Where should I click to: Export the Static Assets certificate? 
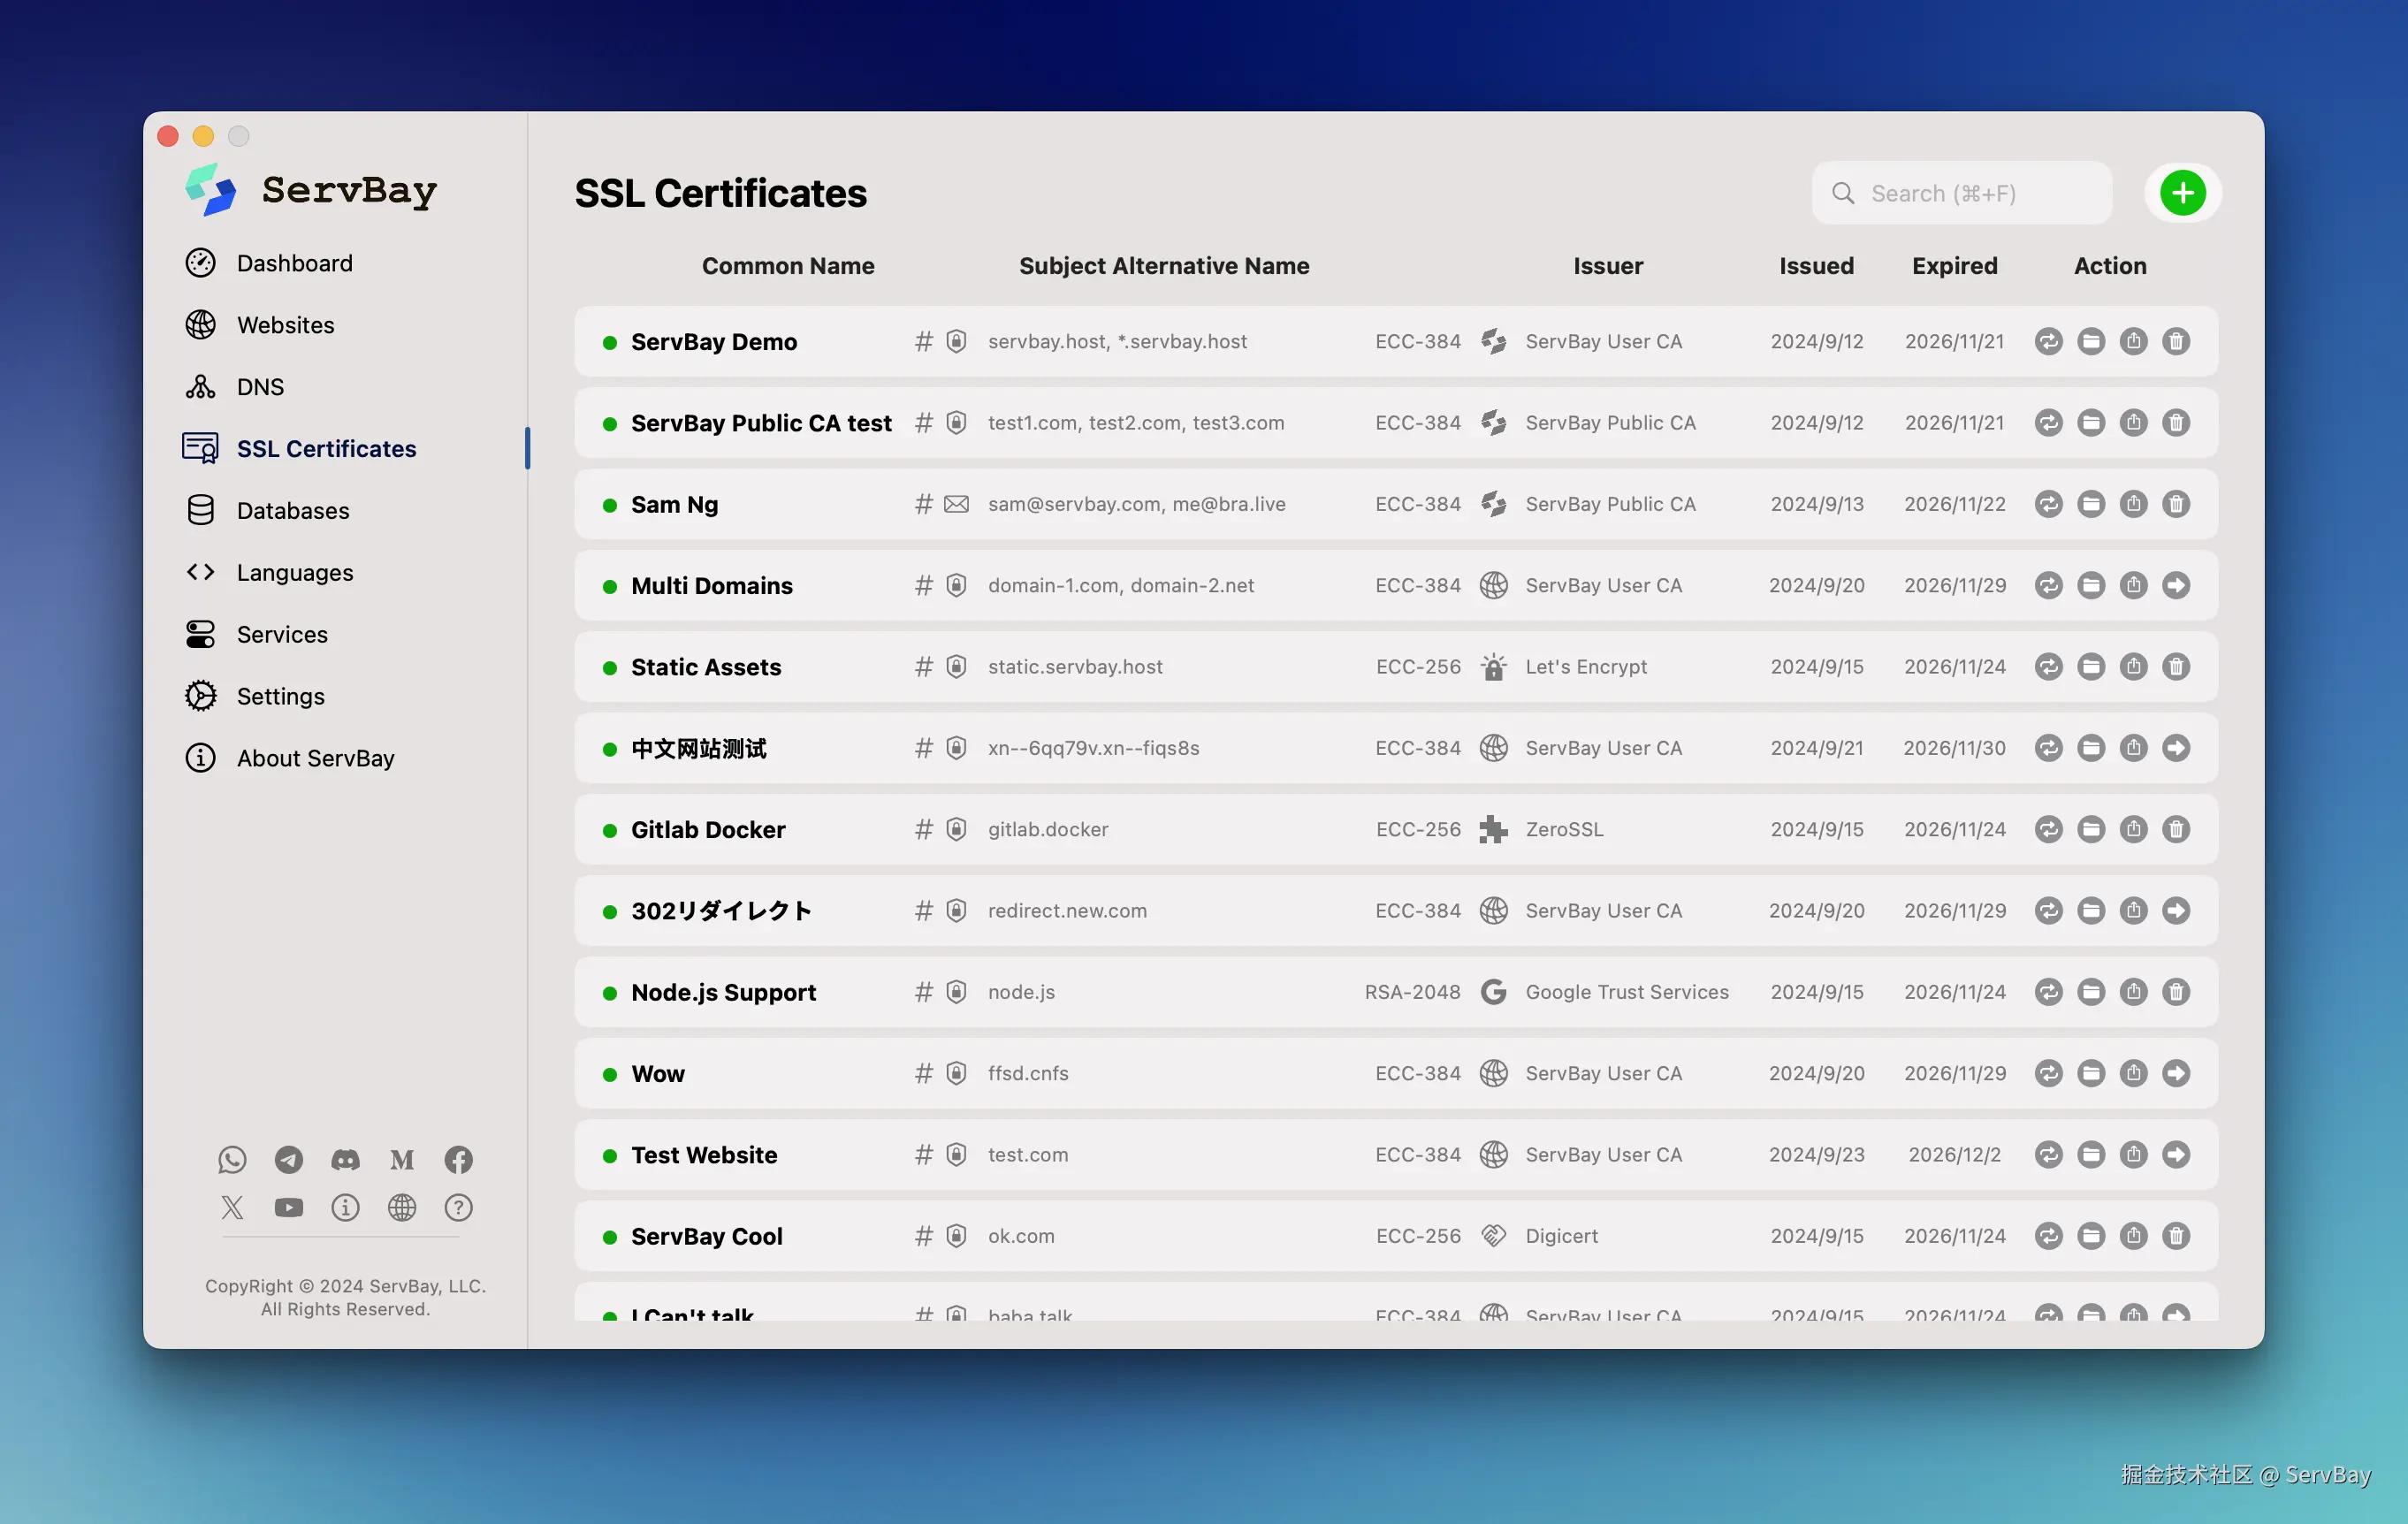click(2133, 667)
